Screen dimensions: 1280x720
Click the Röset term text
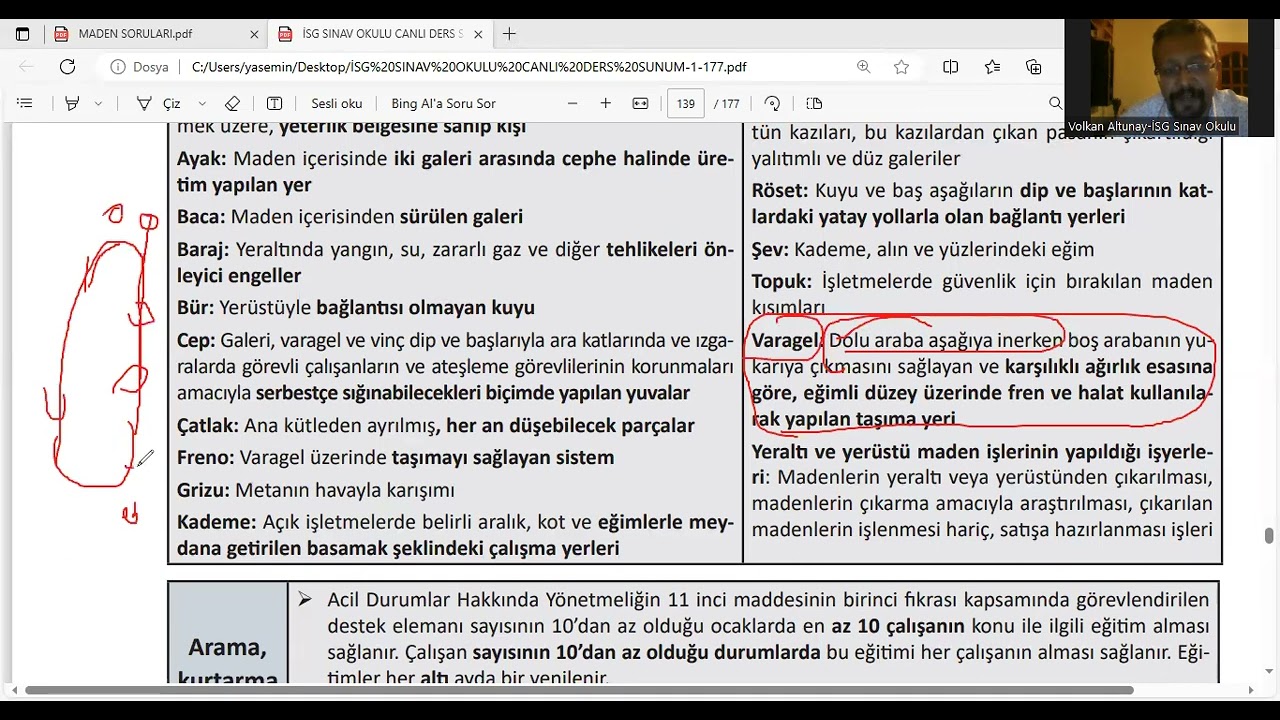coord(781,190)
